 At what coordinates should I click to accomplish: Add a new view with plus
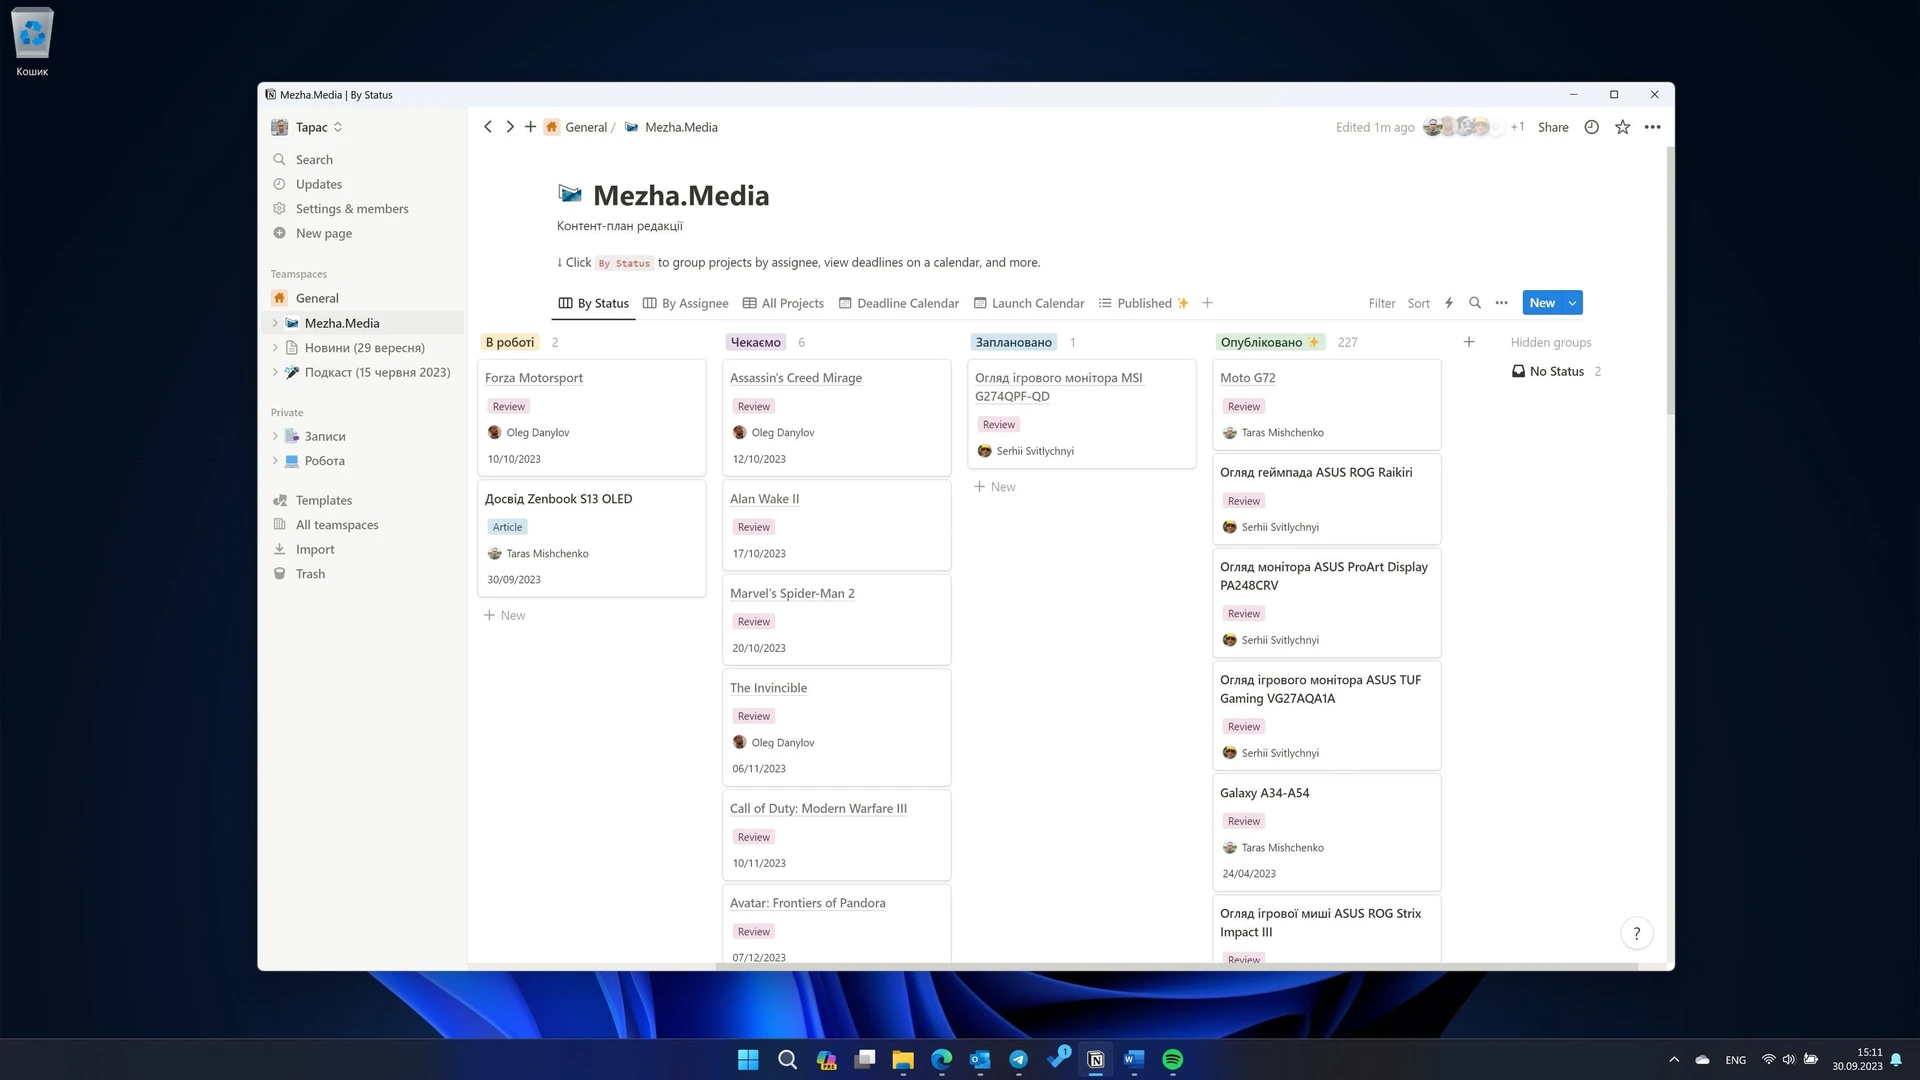click(1207, 303)
